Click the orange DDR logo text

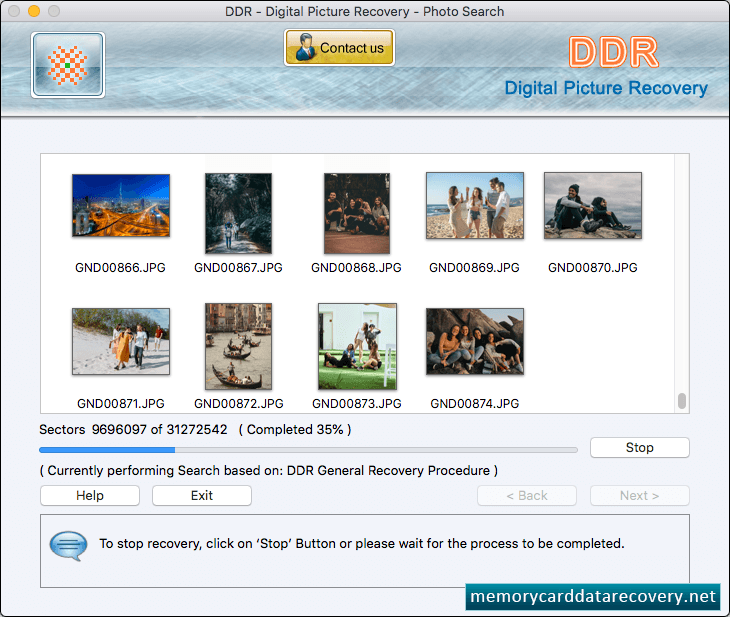pos(614,52)
